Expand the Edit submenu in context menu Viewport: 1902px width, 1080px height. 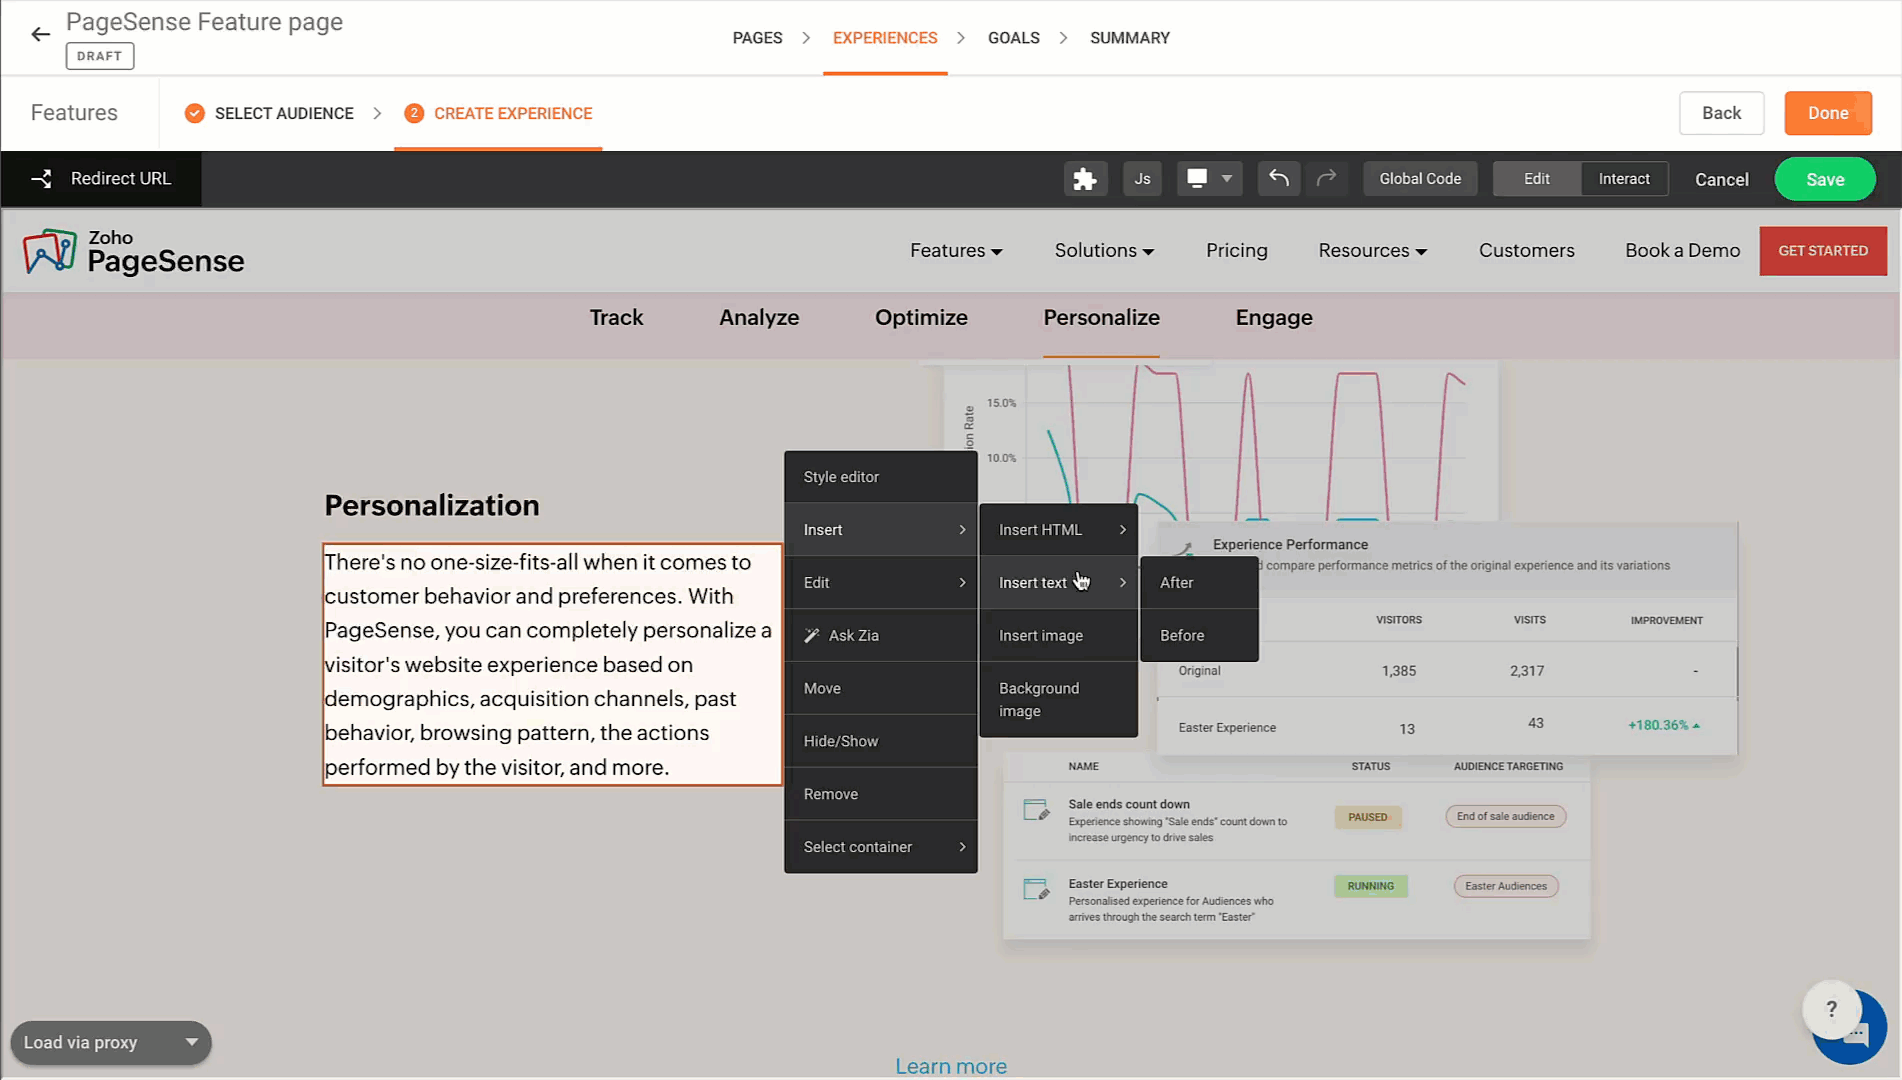pyautogui.click(x=881, y=583)
